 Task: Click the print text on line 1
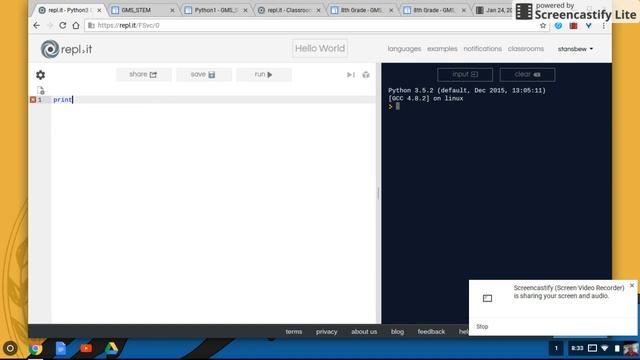click(x=62, y=100)
